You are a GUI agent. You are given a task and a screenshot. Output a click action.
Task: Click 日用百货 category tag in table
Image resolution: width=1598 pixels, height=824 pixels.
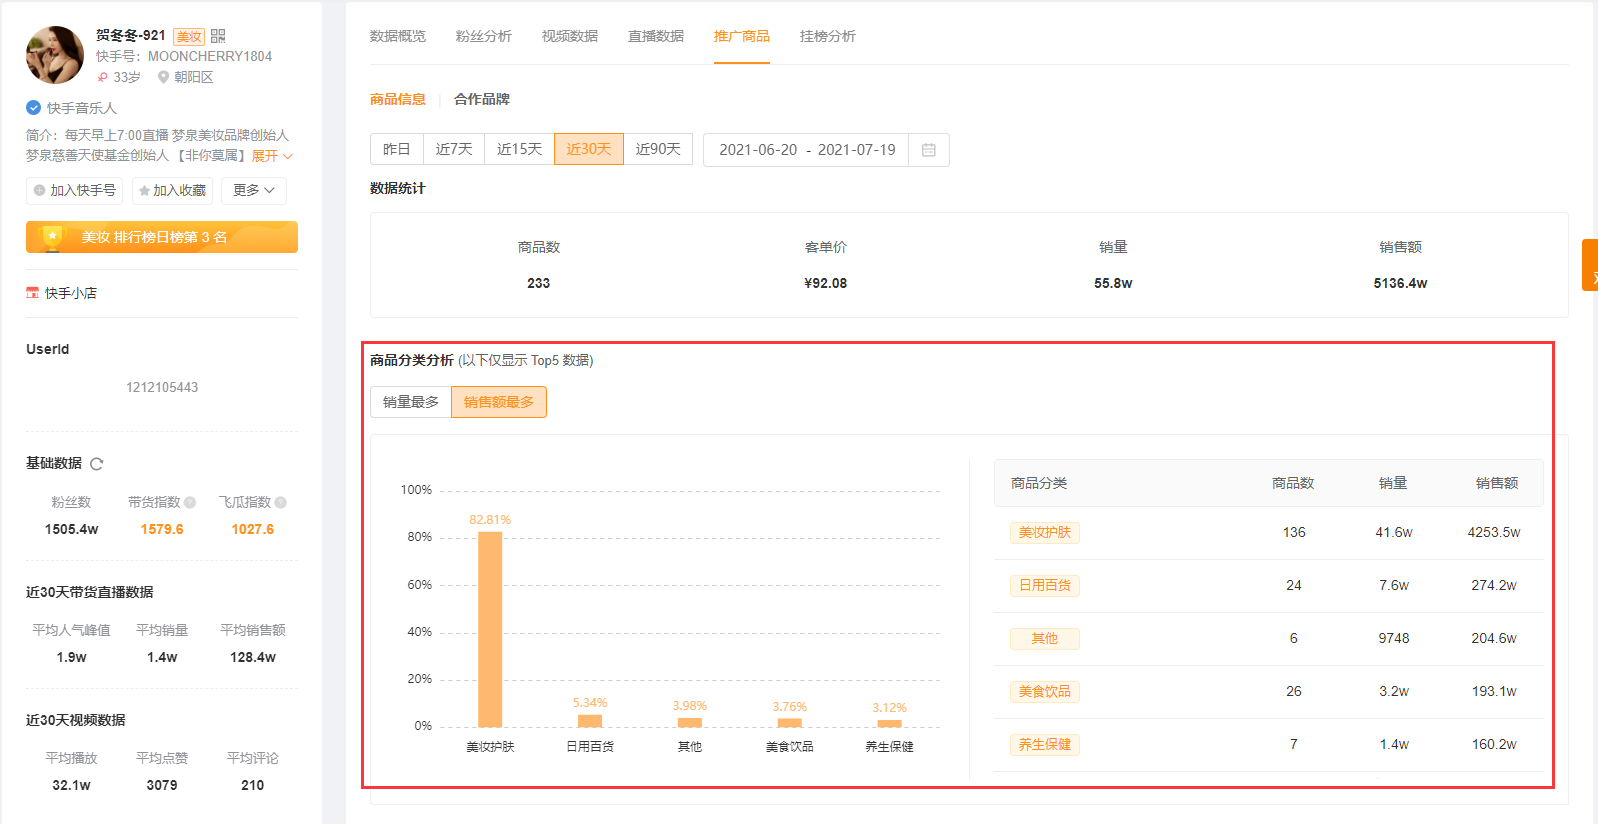tap(1045, 585)
